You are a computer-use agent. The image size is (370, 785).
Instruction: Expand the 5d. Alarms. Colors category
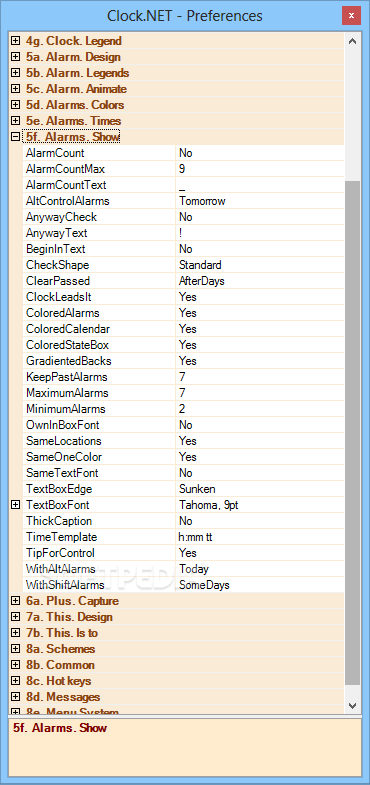pos(16,105)
